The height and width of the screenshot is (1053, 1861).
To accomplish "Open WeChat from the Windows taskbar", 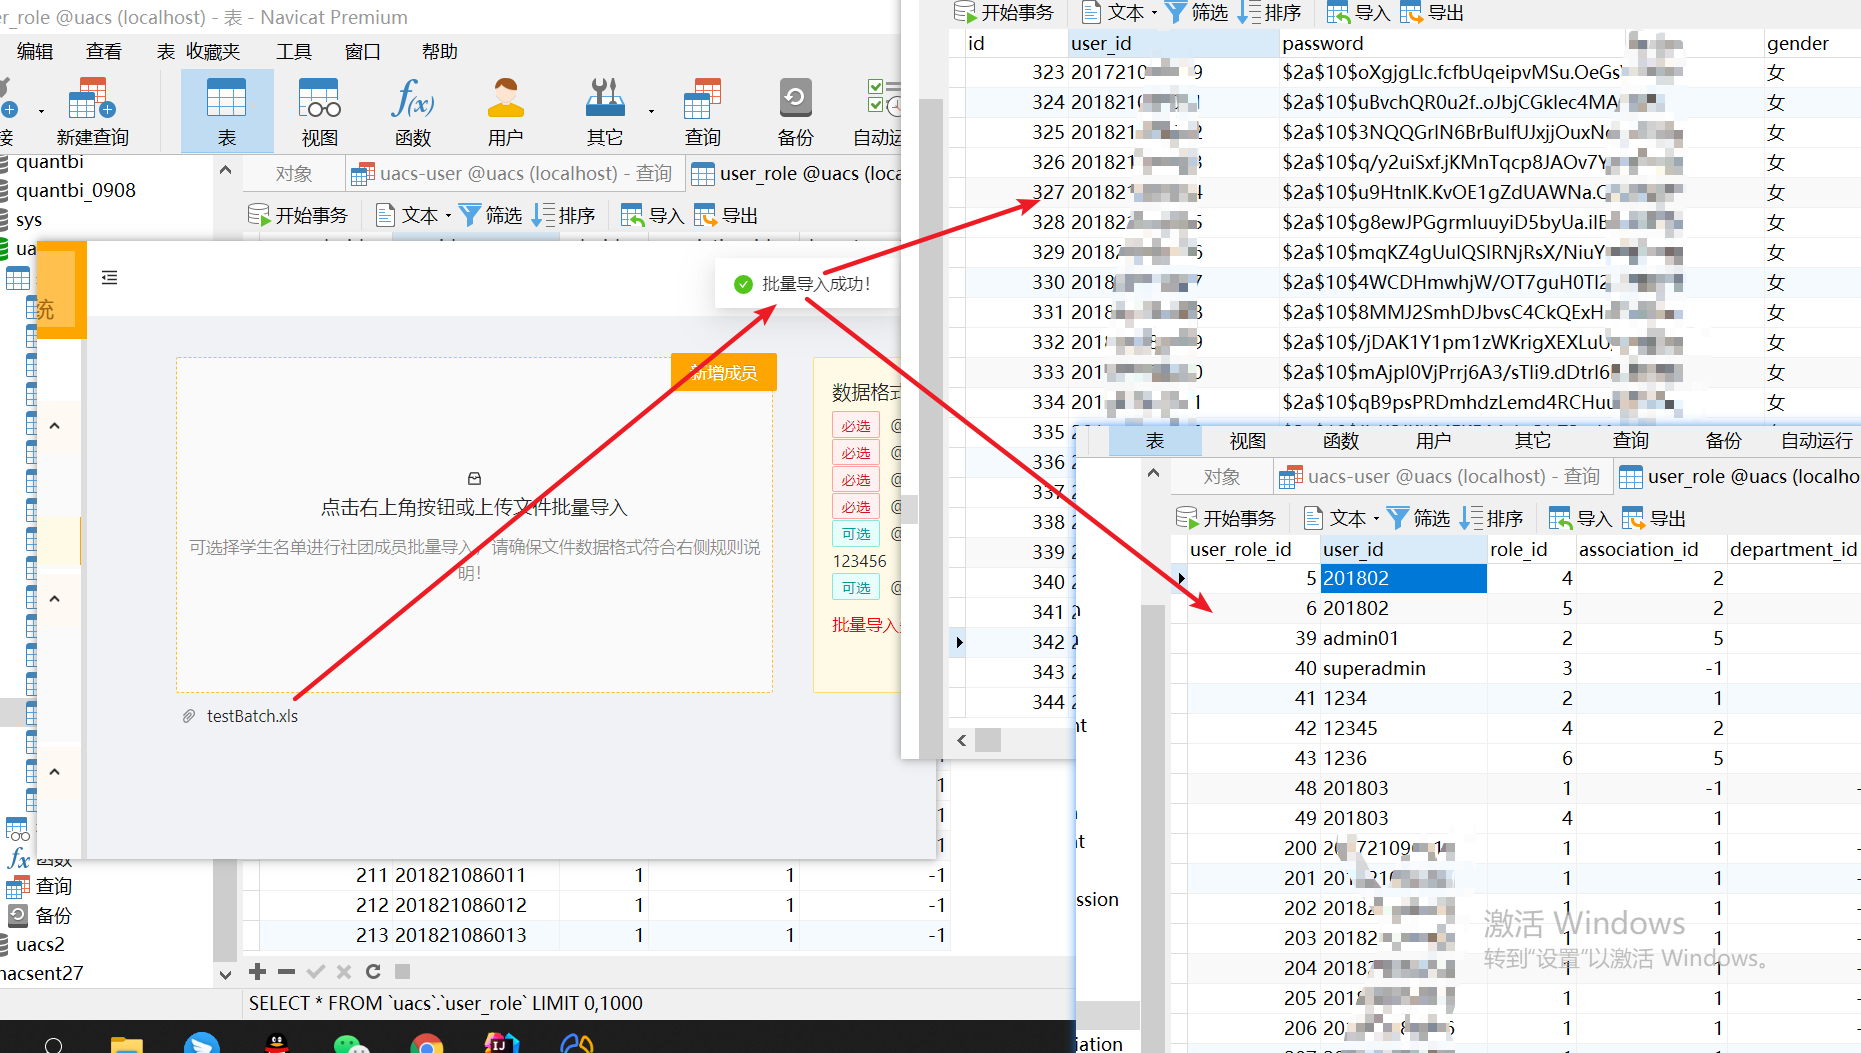I will pyautogui.click(x=351, y=1044).
